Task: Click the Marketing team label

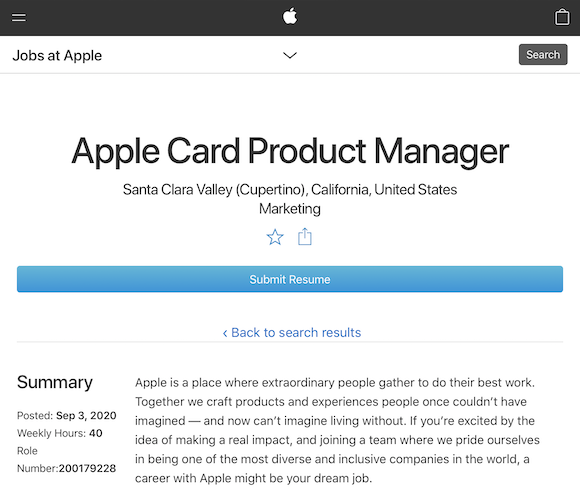Action: point(290,209)
